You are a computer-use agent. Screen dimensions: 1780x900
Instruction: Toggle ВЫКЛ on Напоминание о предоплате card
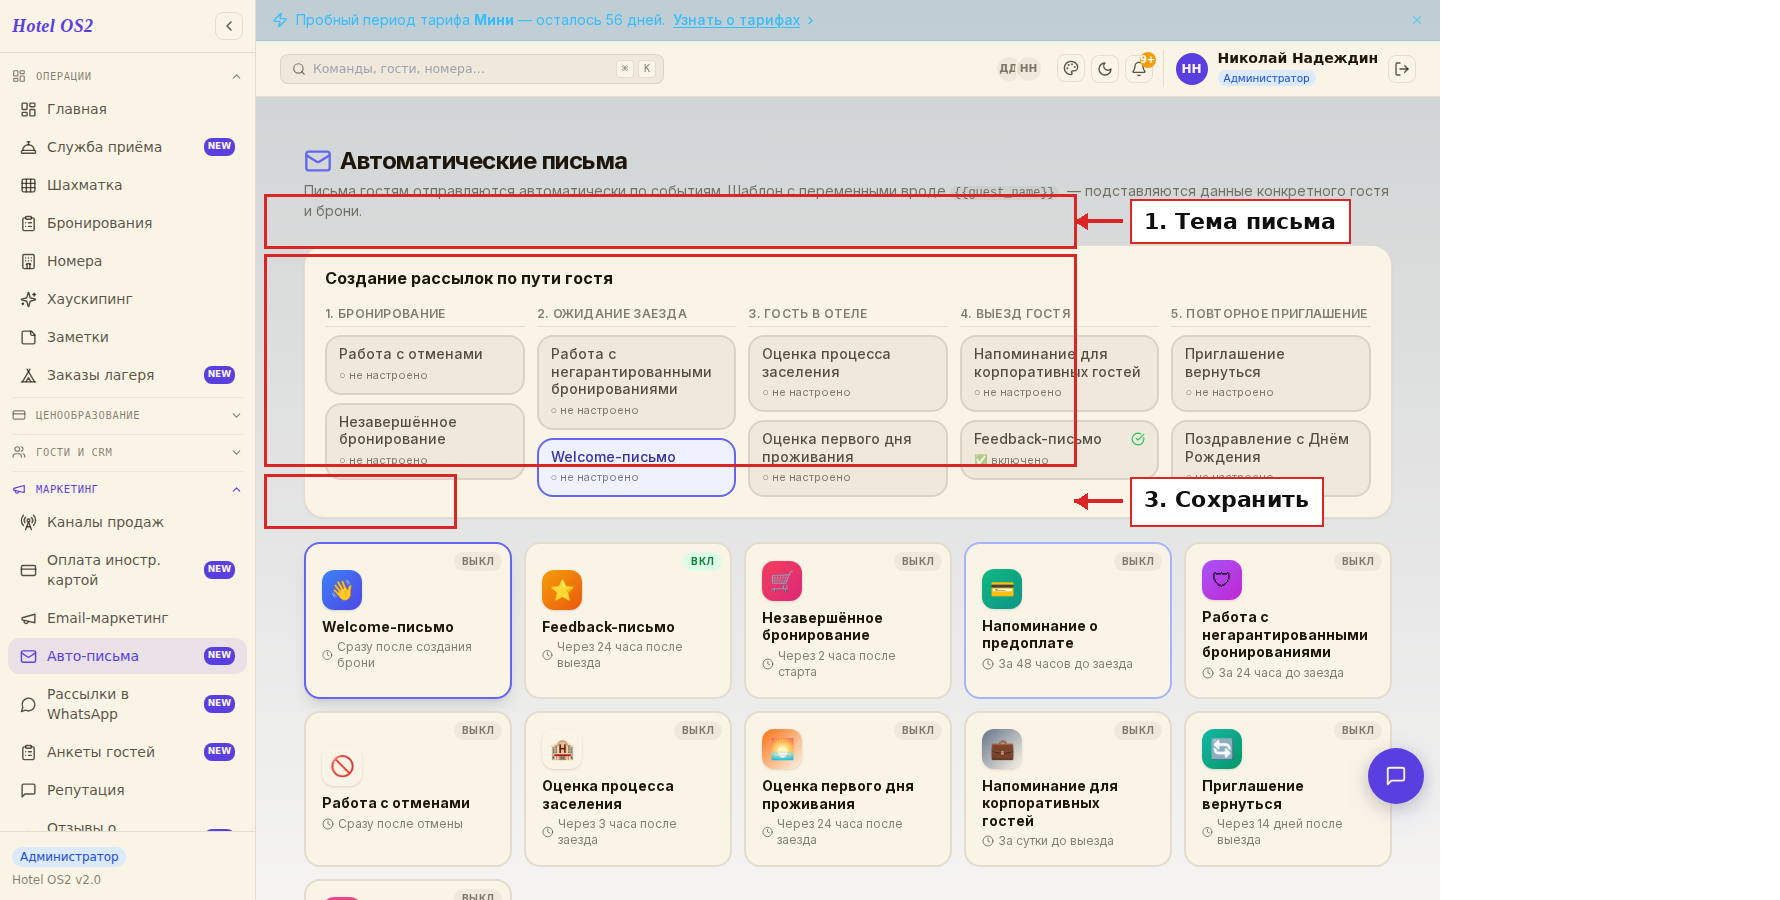pos(1138,561)
